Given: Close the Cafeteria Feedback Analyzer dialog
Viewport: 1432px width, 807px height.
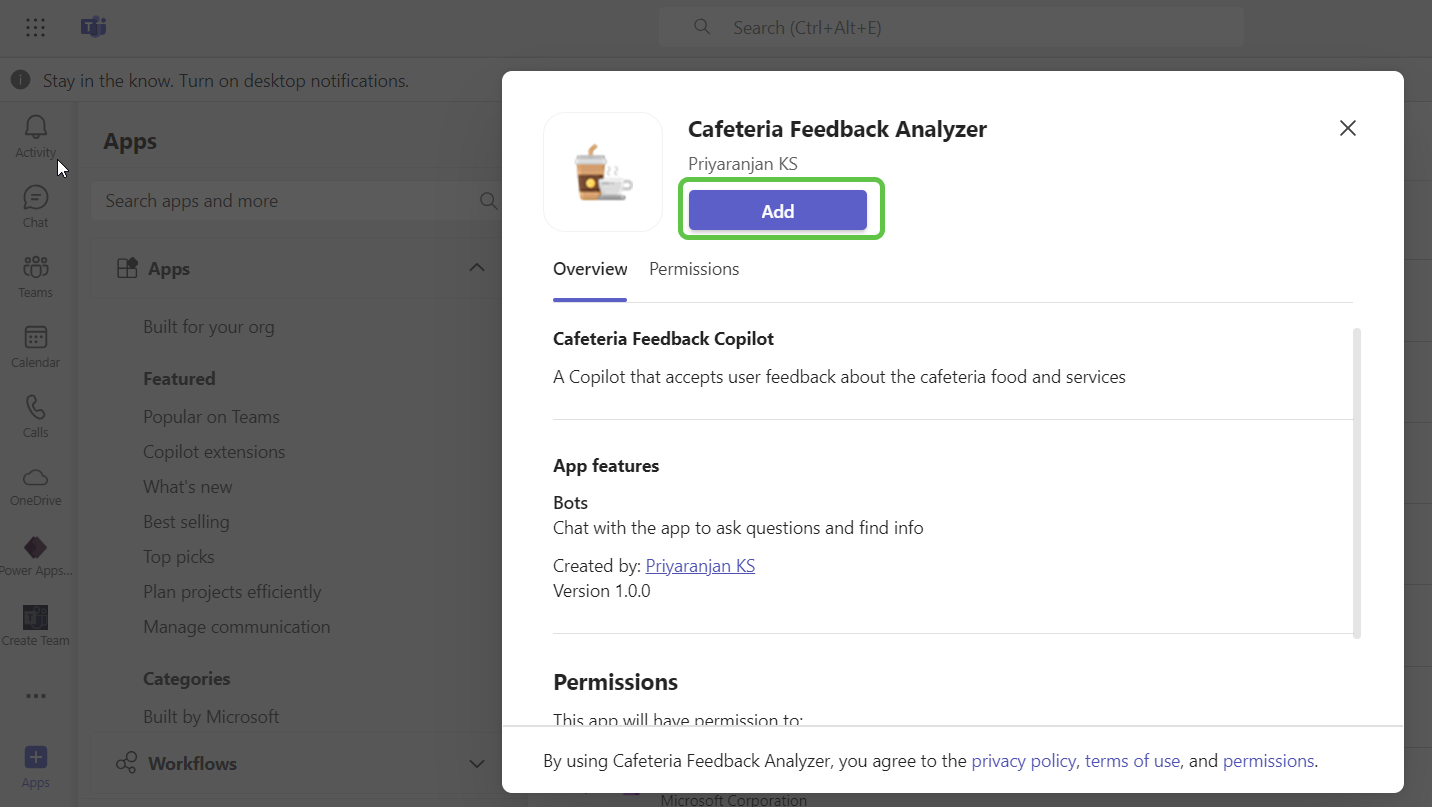Looking at the screenshot, I should [1347, 128].
